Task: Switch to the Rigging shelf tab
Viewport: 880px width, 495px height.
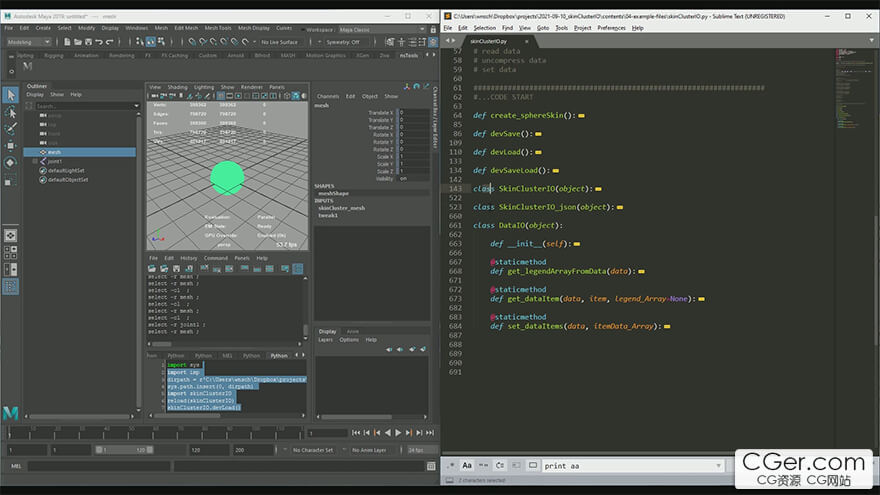Action: (54, 56)
